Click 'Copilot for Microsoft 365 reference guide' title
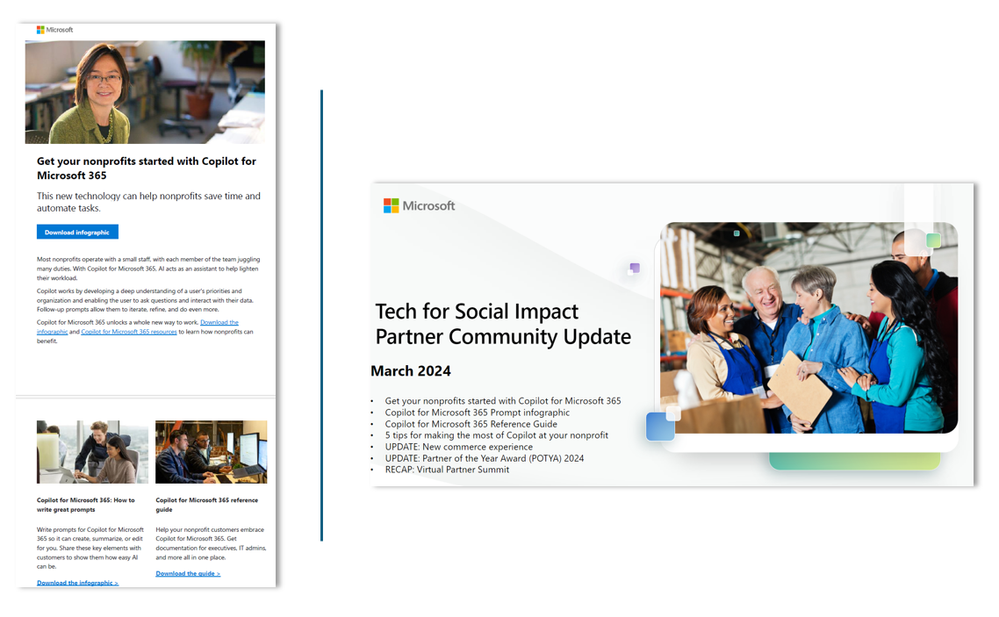Screen dimensions: 999x617 pyautogui.click(x=206, y=505)
